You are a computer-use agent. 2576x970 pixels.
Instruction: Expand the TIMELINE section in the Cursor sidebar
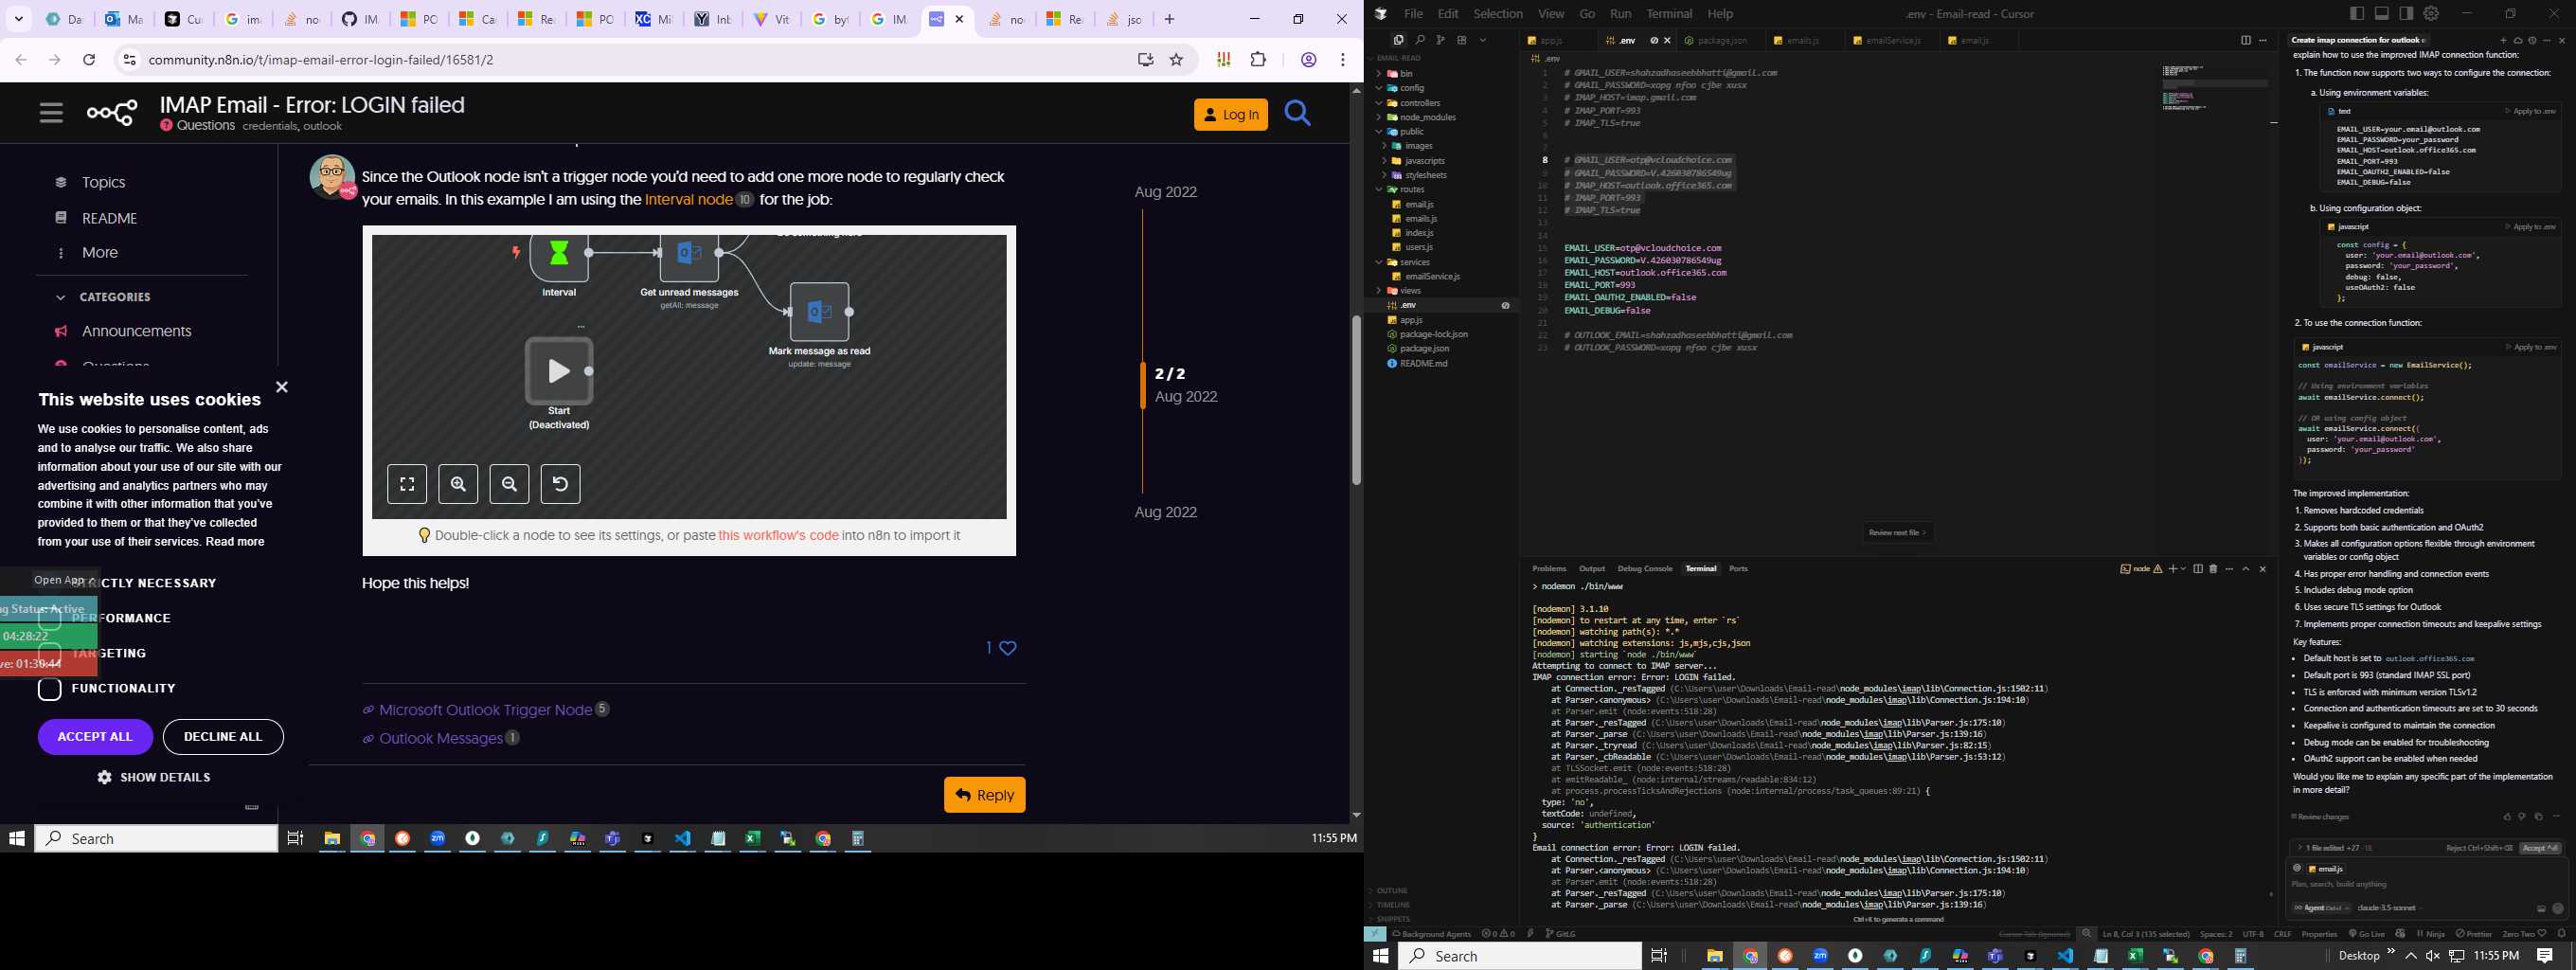[x=1390, y=905]
